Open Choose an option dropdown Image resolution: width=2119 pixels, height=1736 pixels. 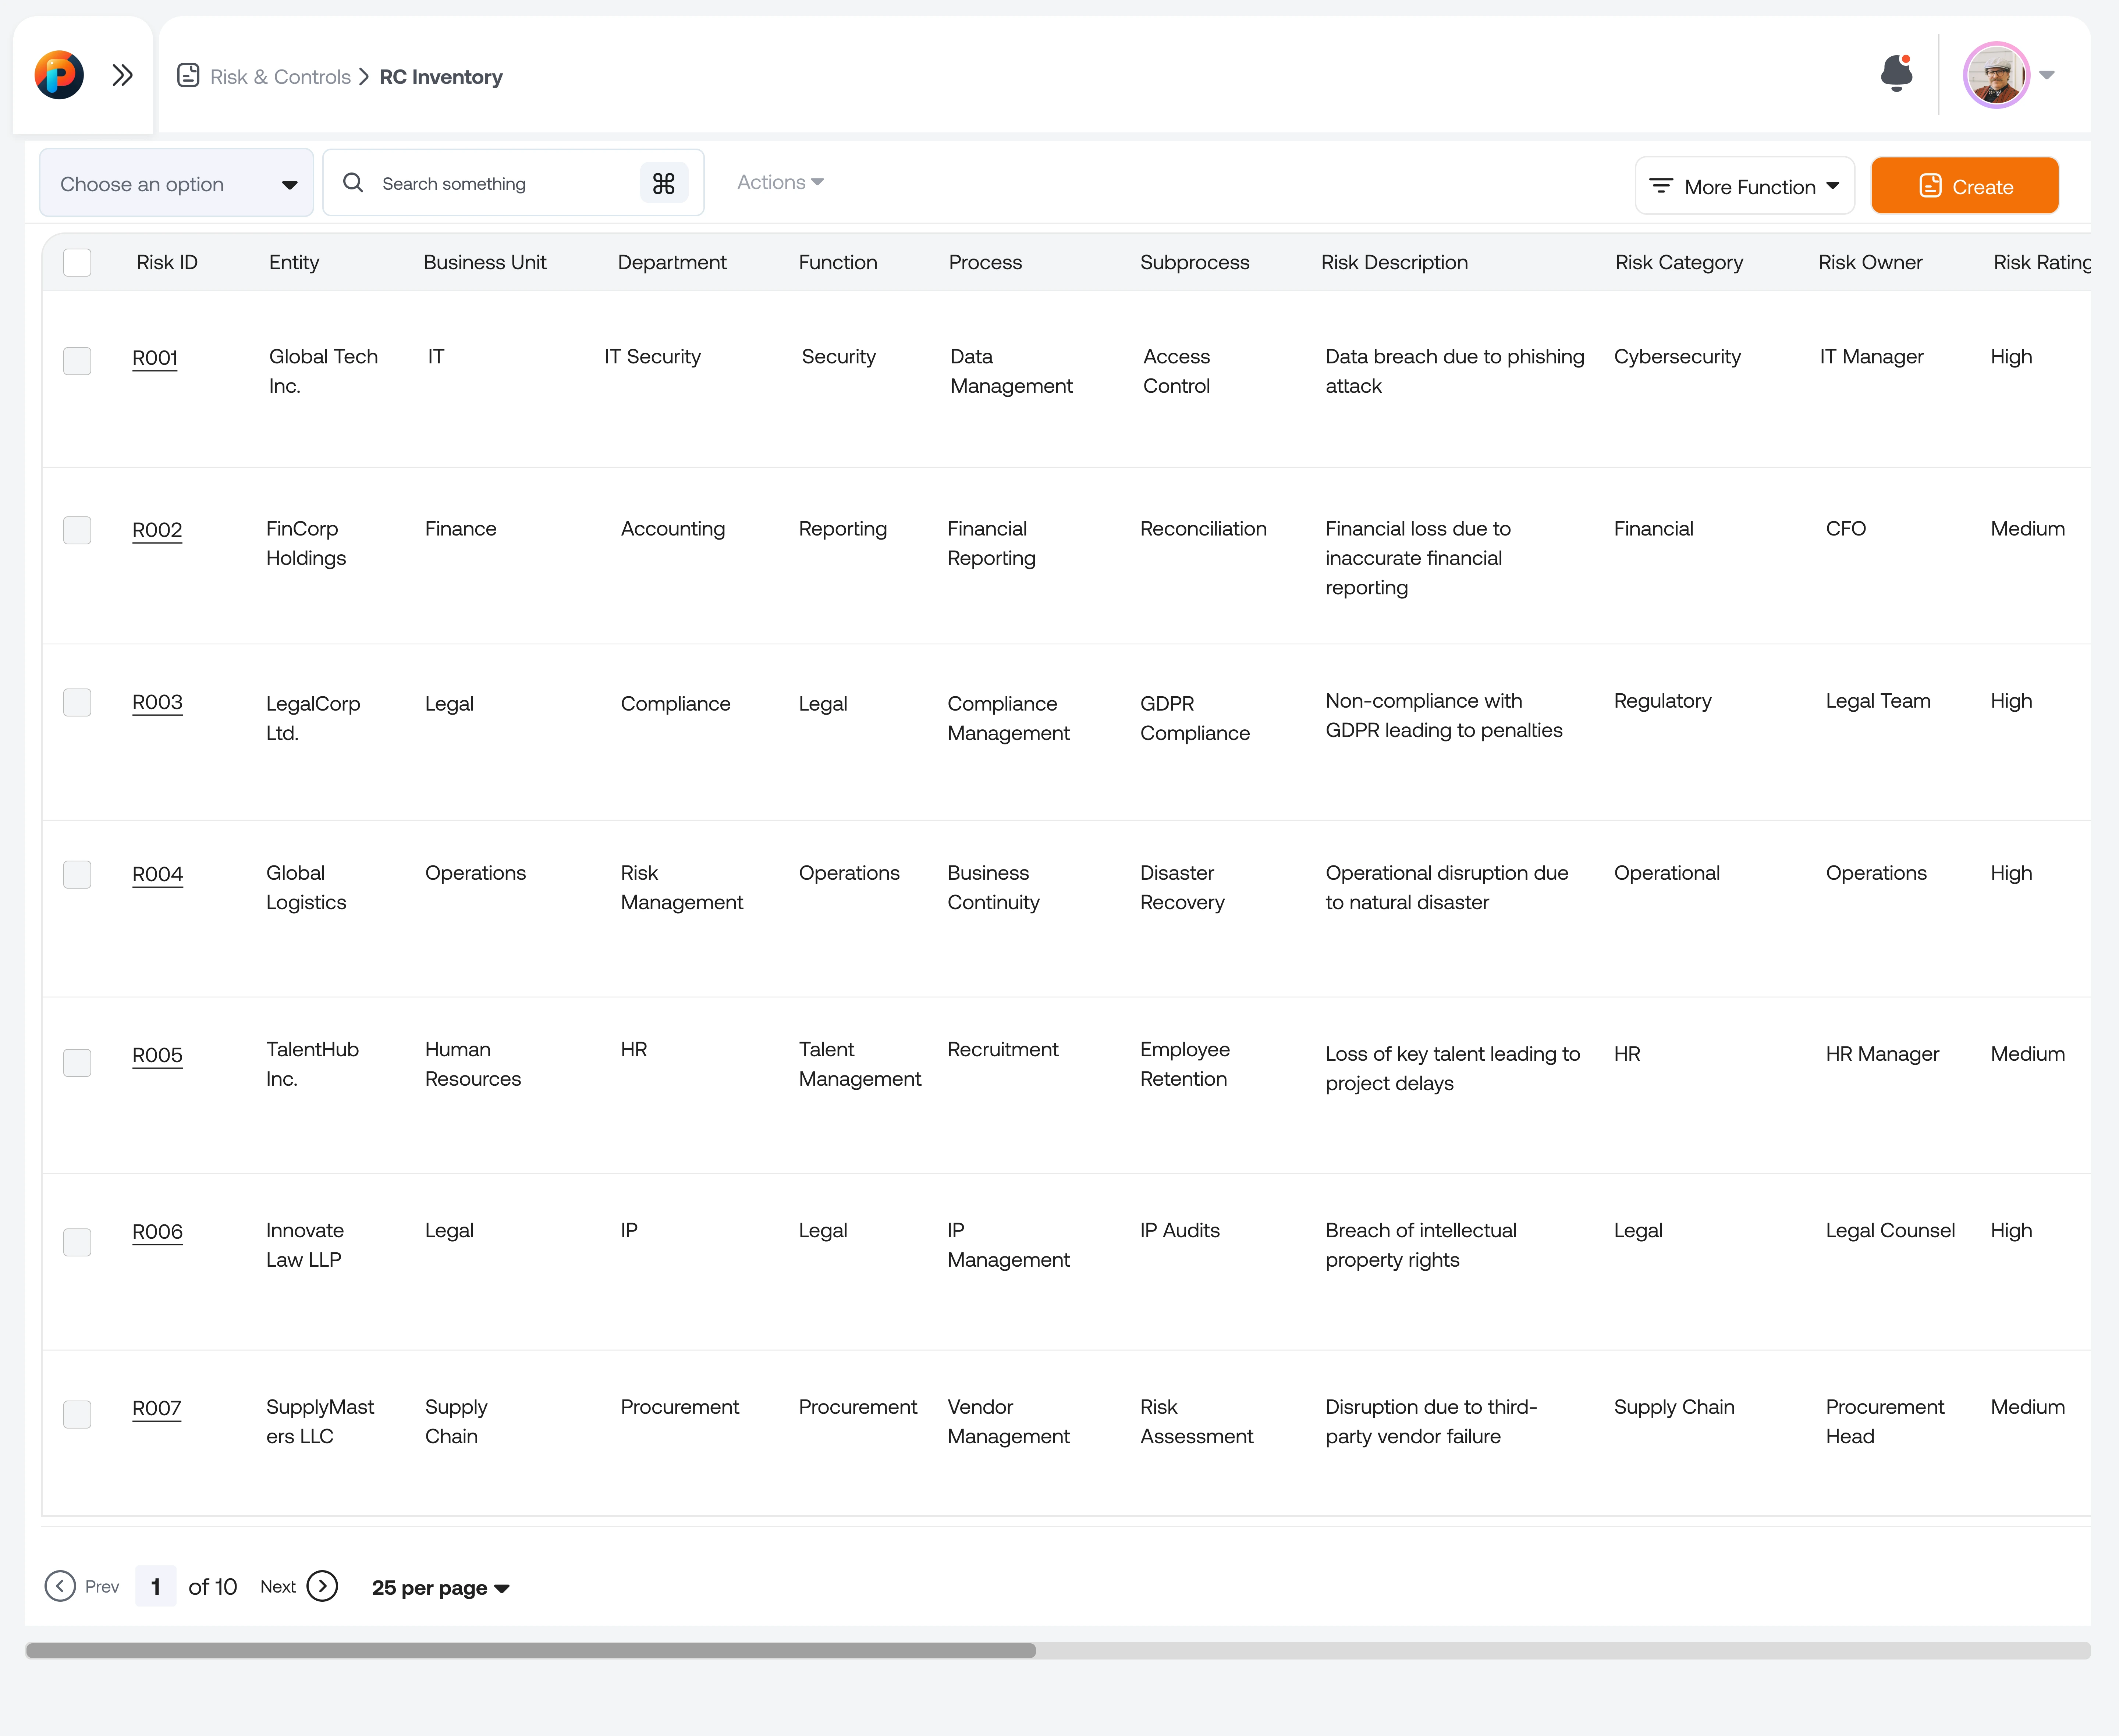[176, 183]
